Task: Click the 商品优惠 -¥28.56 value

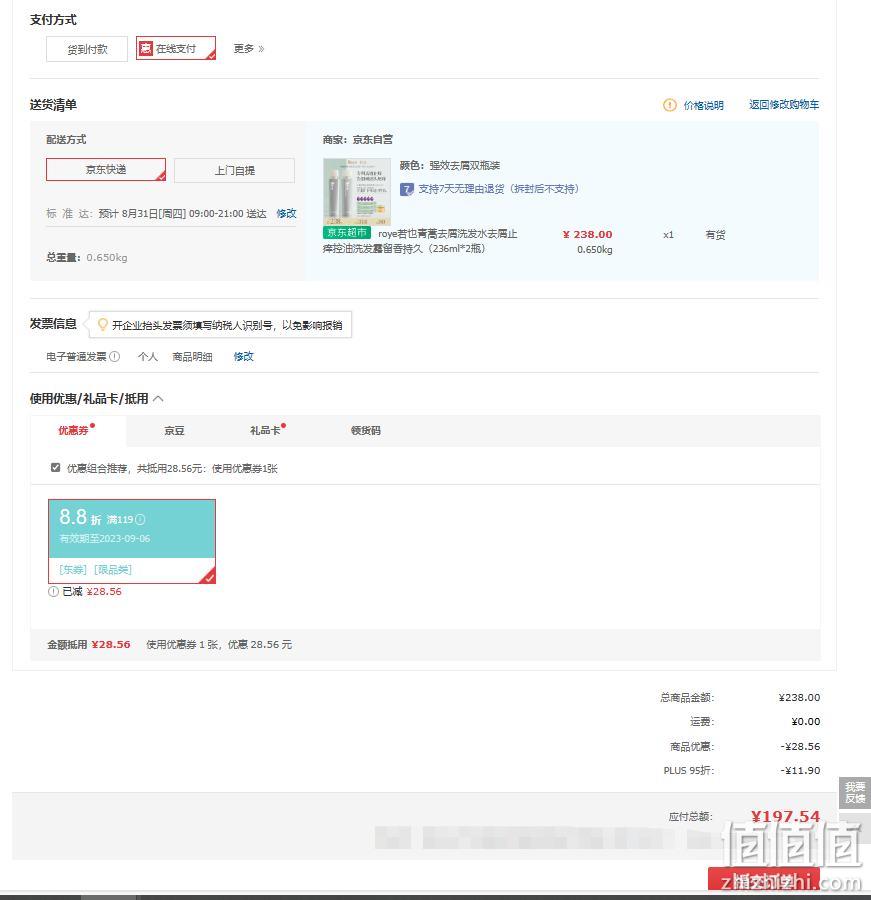Action: [800, 746]
